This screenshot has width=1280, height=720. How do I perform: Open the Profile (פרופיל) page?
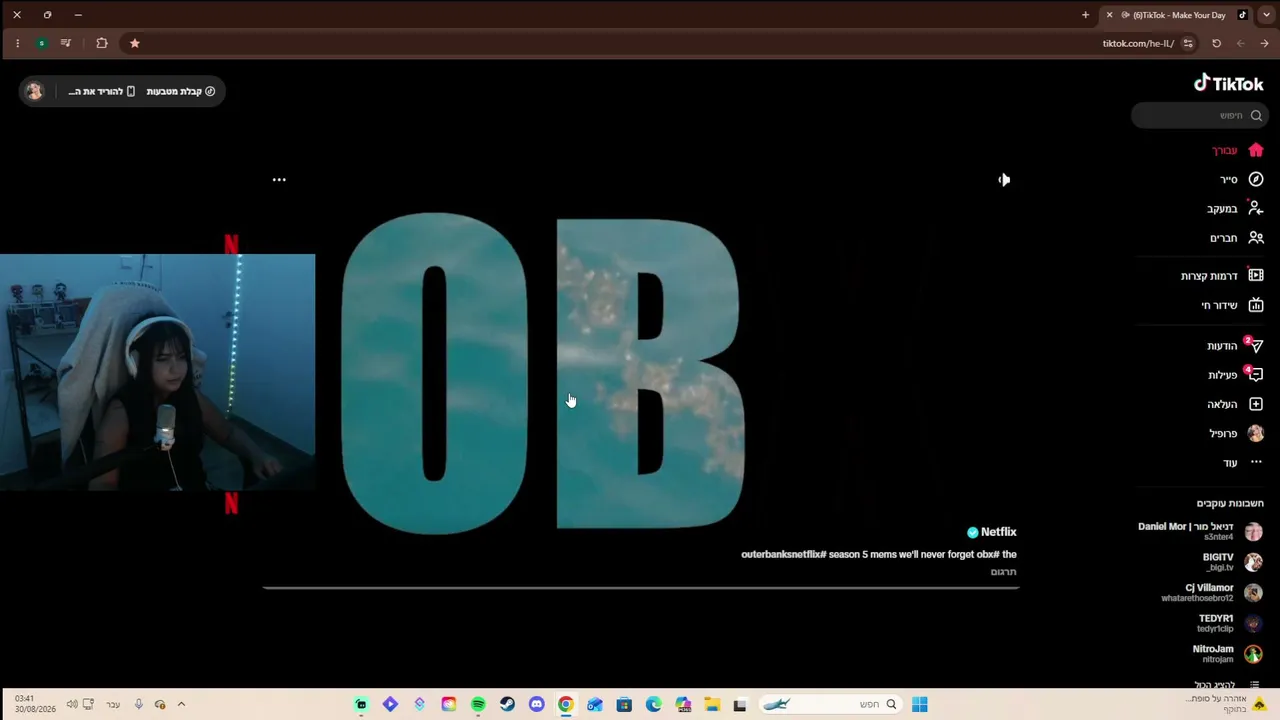pos(1236,433)
